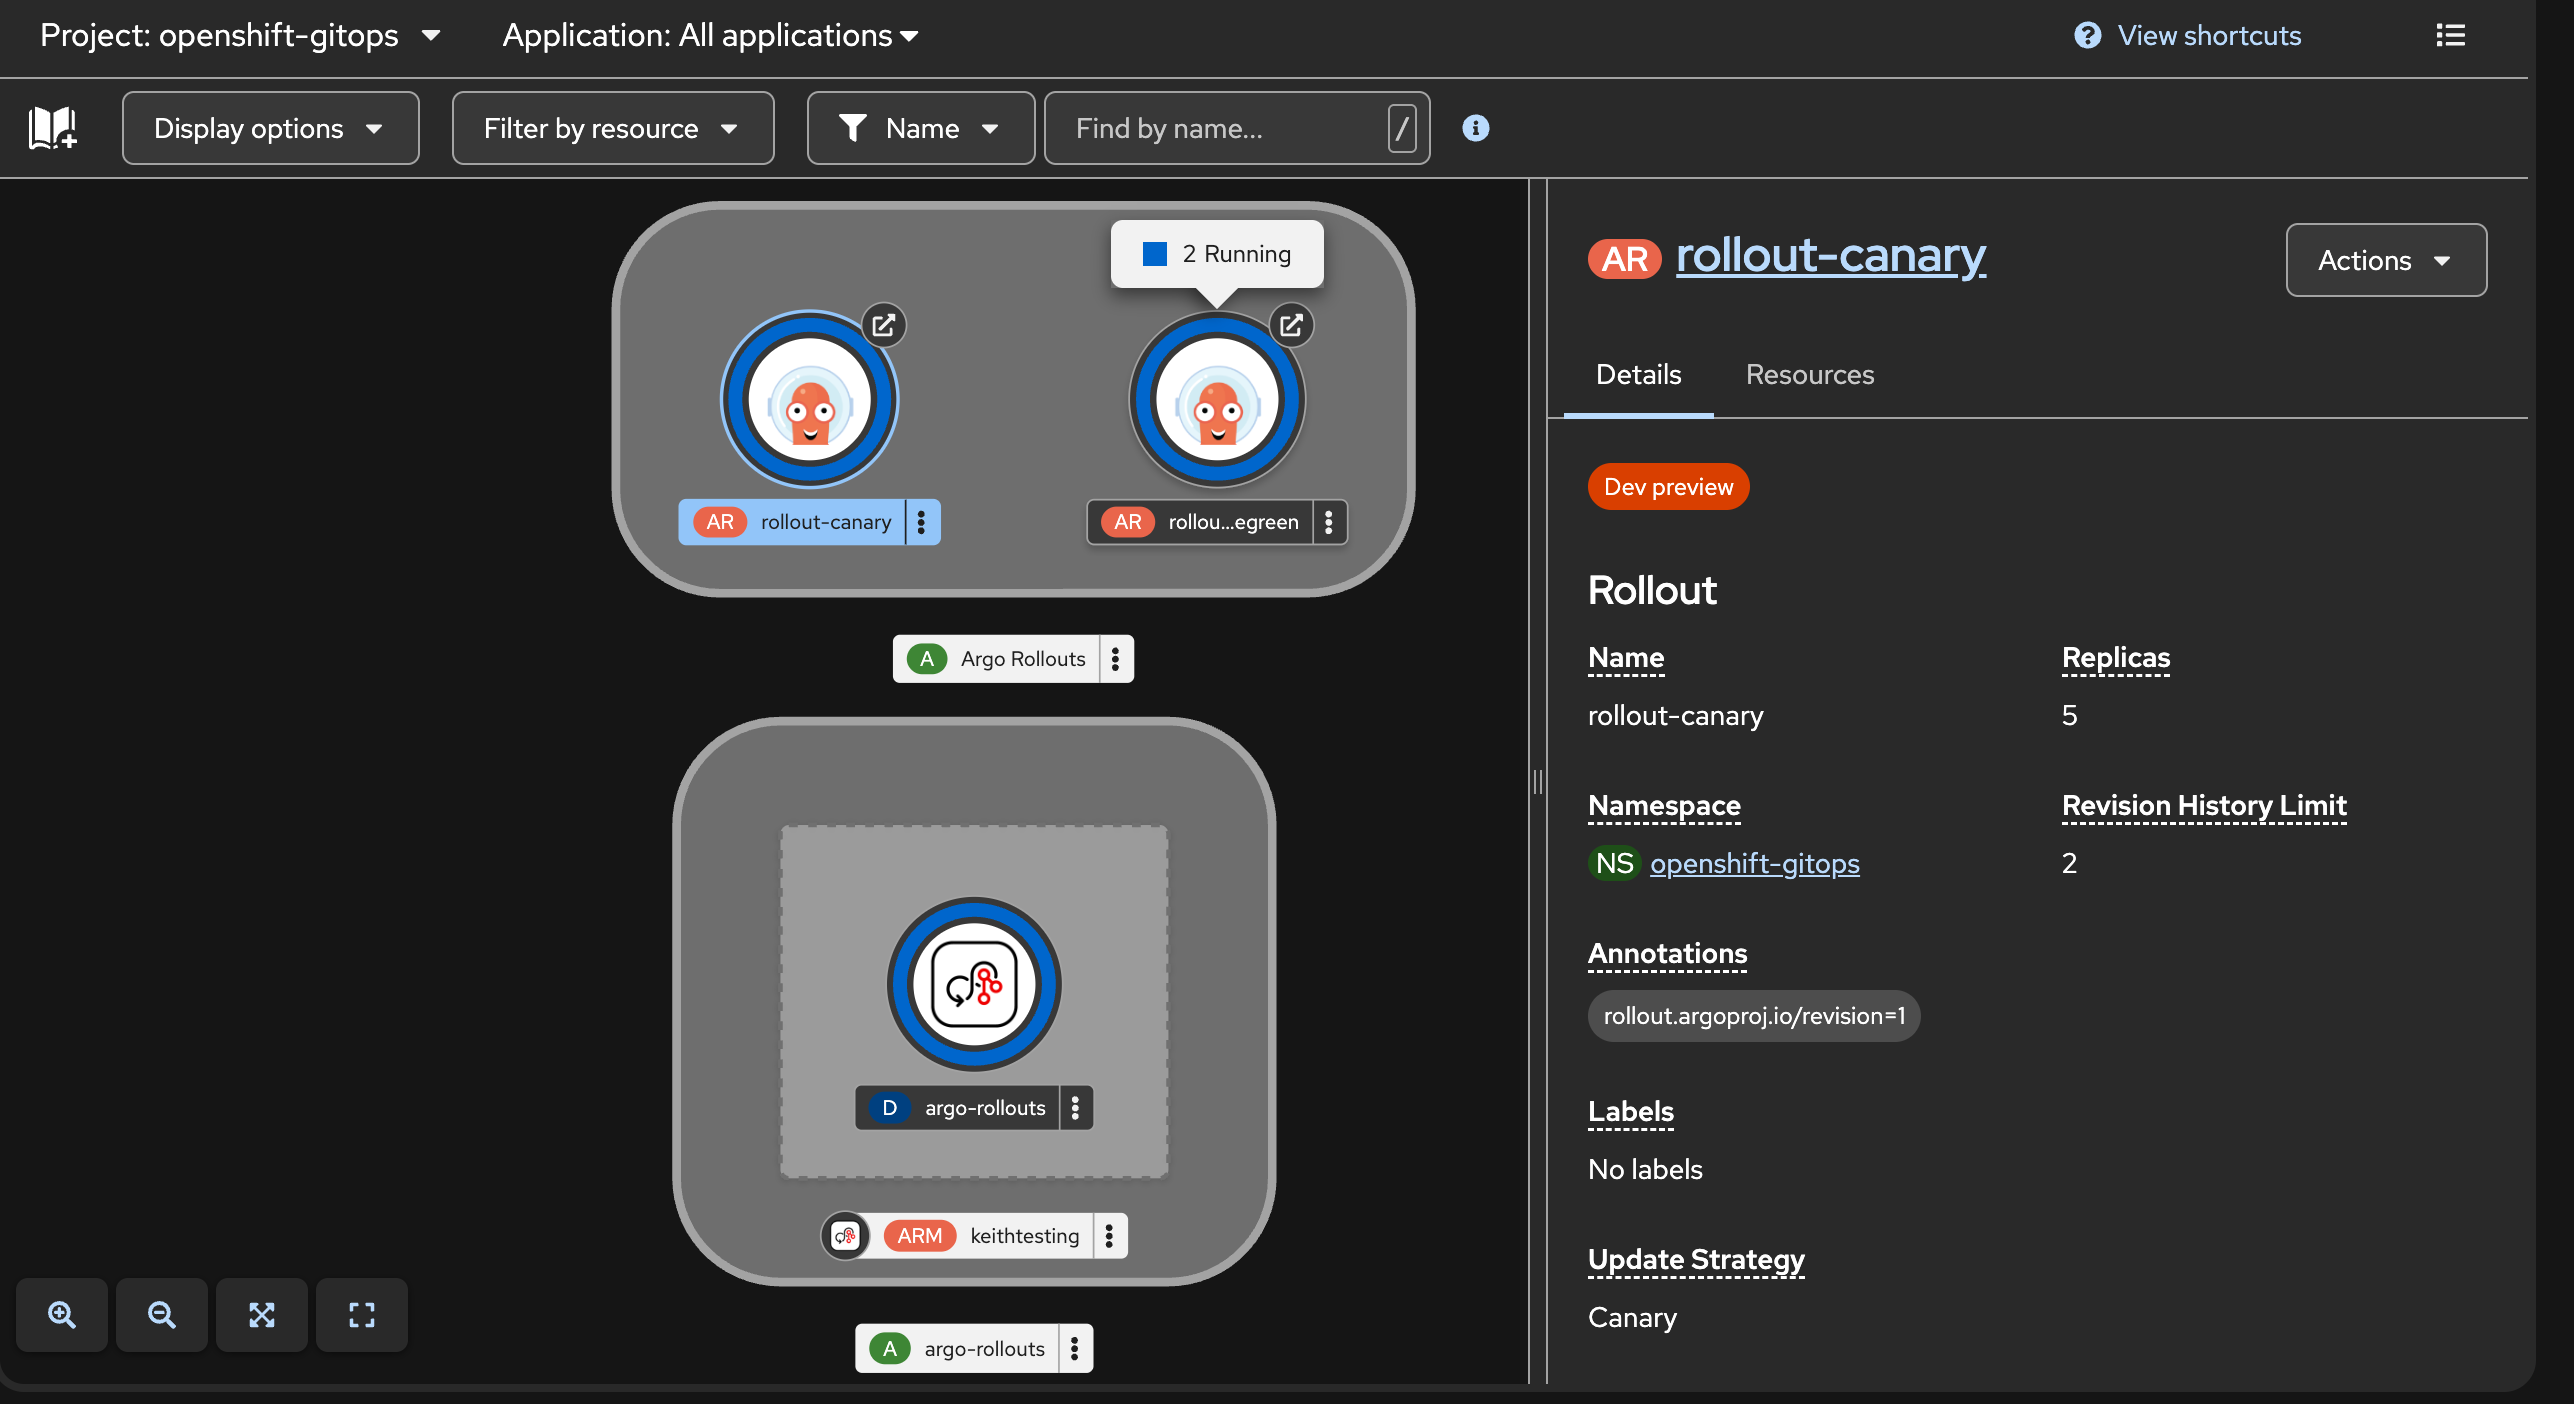Click the fit to screen icon

pyautogui.click(x=262, y=1315)
